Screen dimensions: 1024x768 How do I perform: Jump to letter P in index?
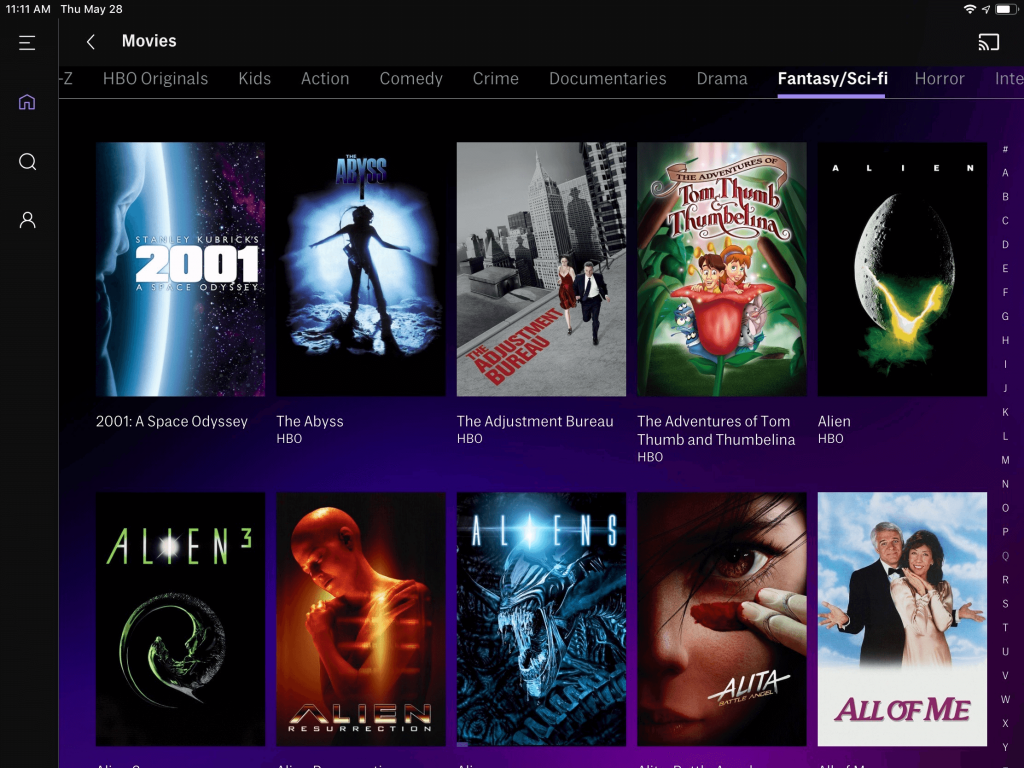[x=1005, y=532]
